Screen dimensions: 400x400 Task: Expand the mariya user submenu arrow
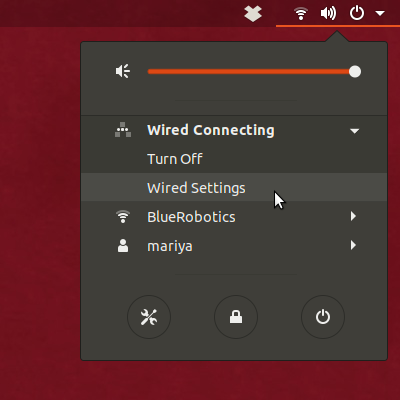coord(353,245)
